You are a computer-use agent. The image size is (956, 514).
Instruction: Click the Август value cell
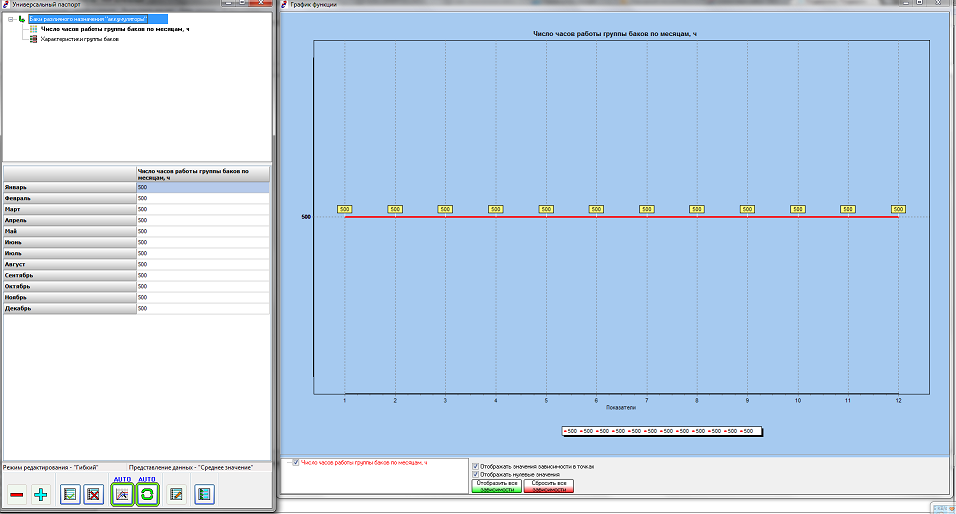[x=202, y=265]
